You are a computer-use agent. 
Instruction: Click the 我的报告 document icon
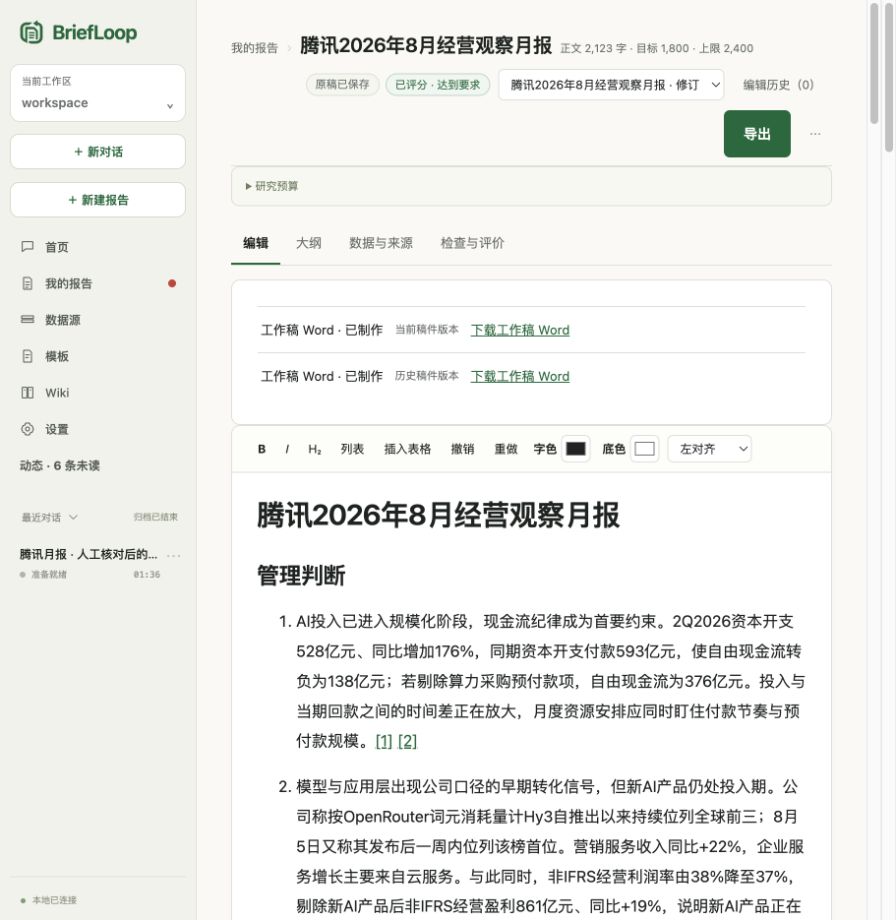27,283
